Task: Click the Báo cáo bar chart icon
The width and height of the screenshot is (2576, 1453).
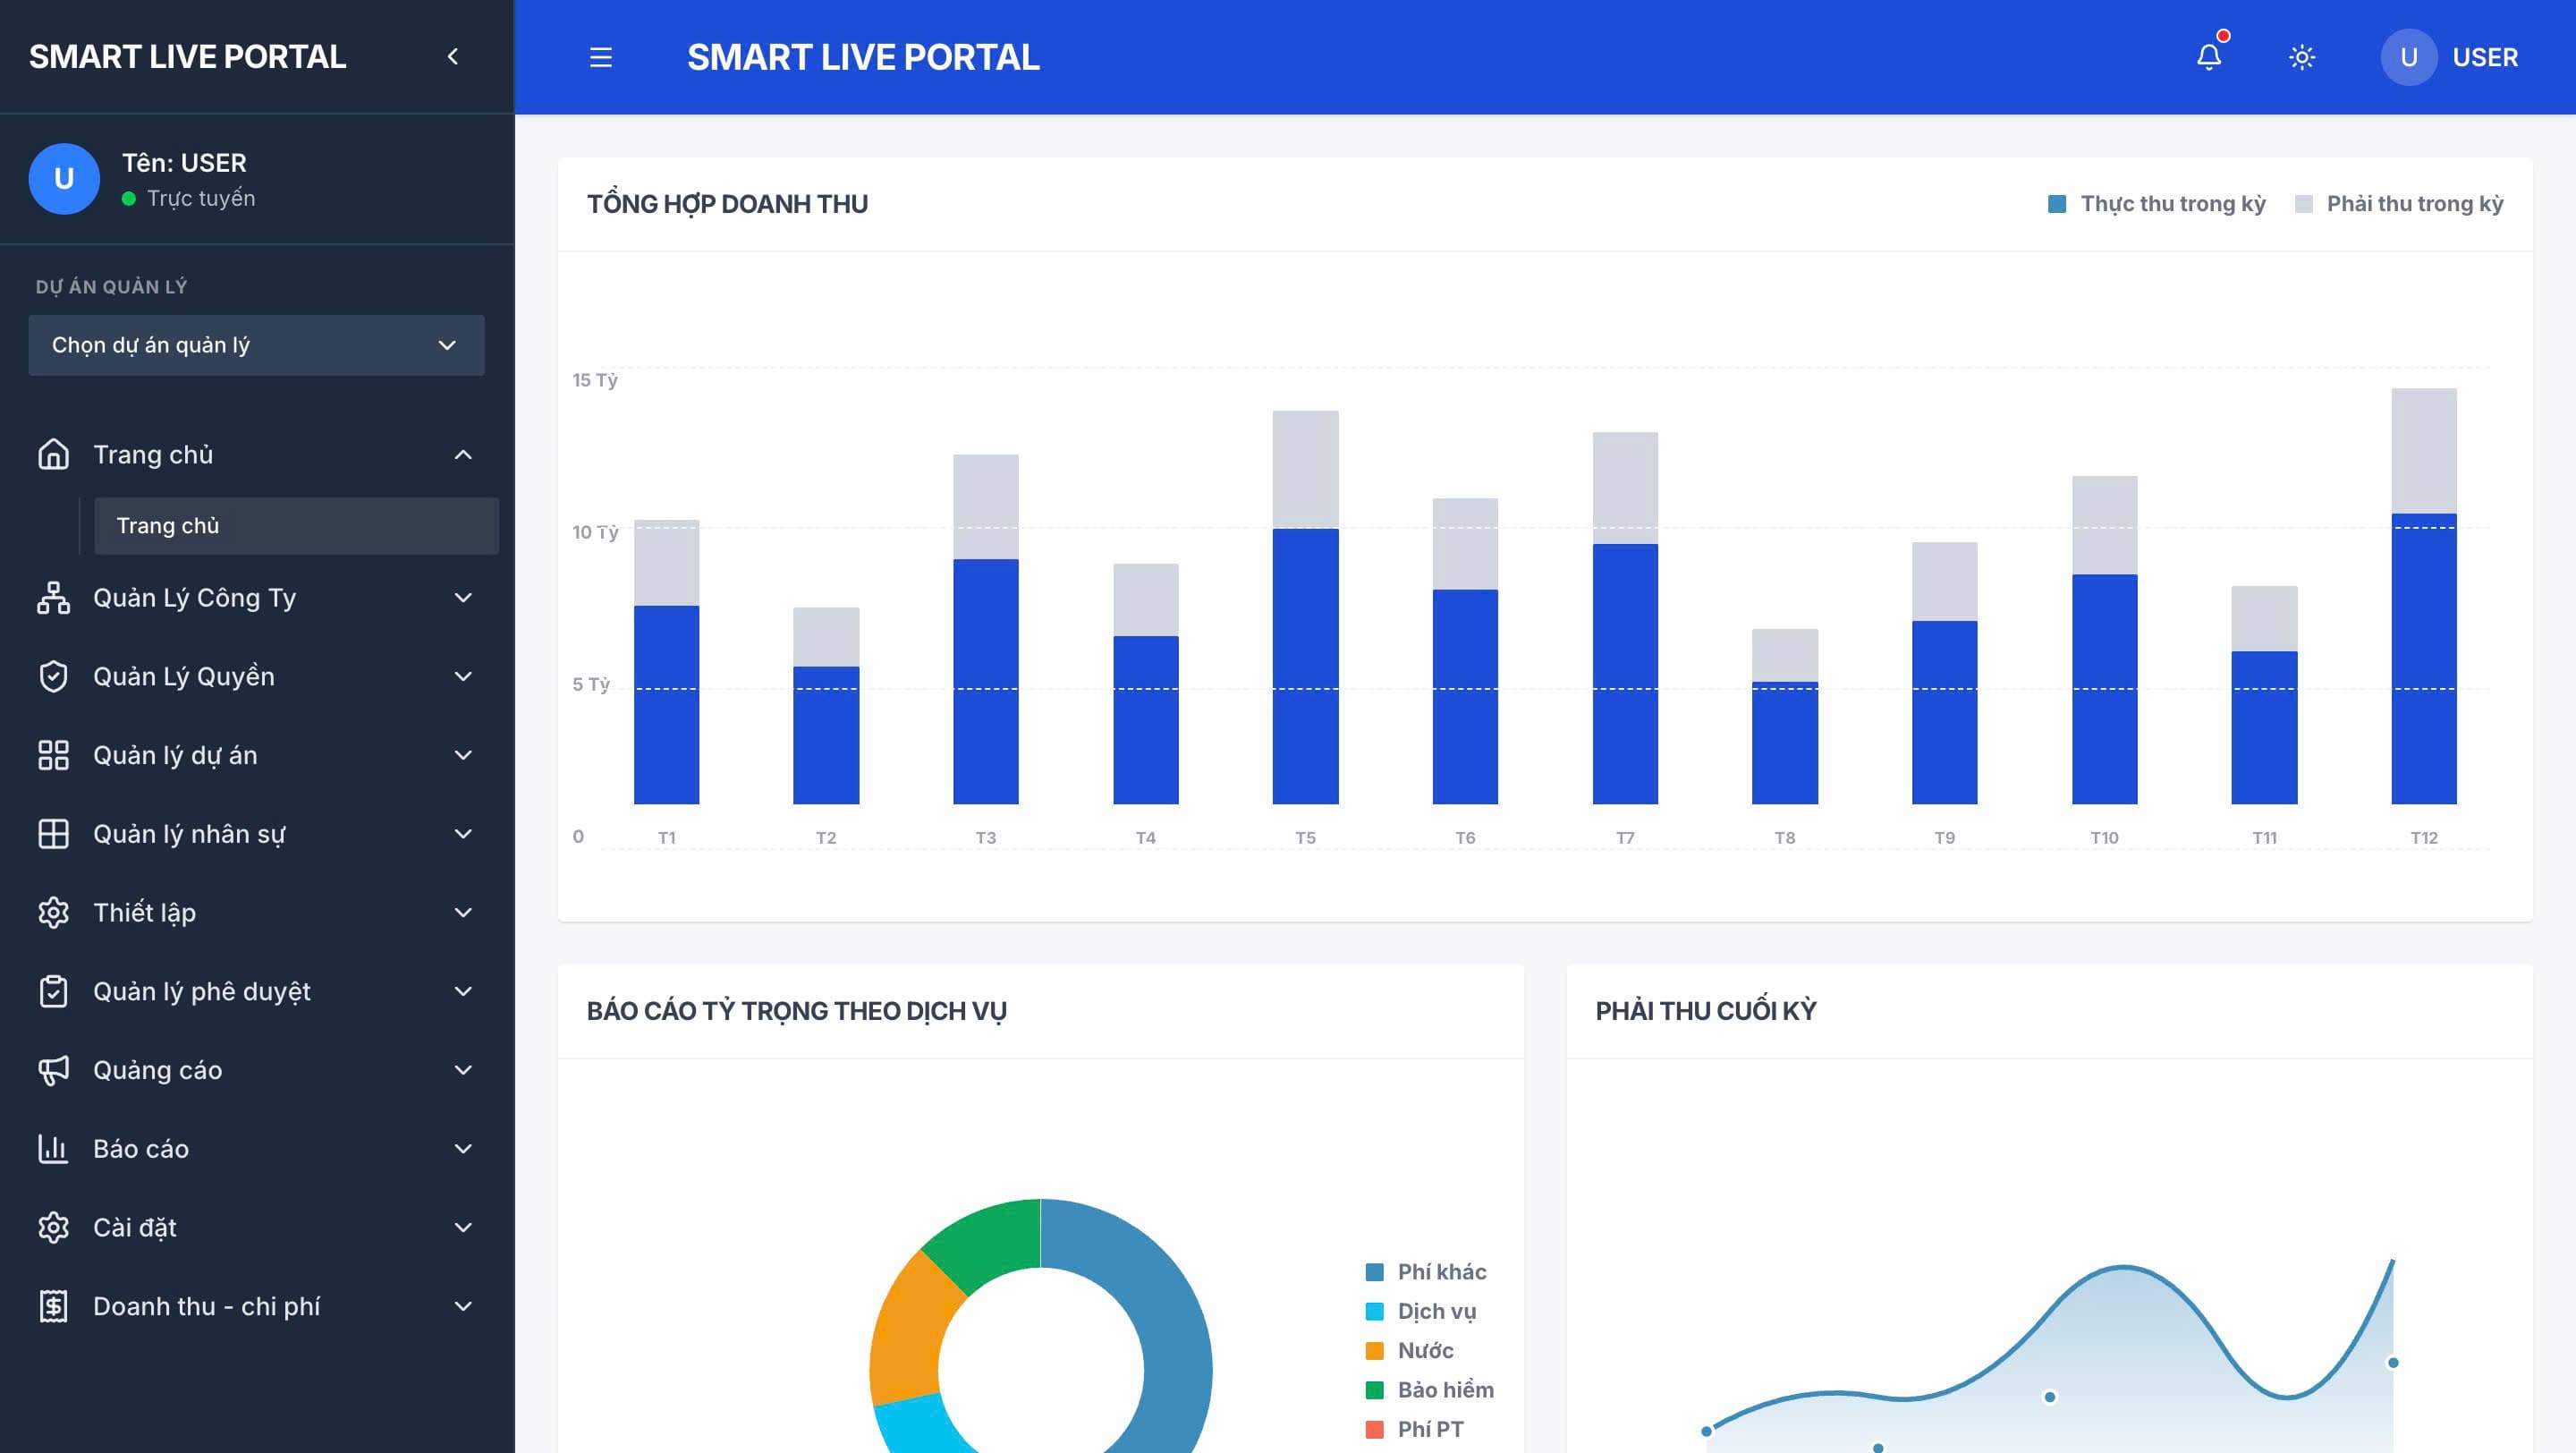Action: tap(53, 1148)
